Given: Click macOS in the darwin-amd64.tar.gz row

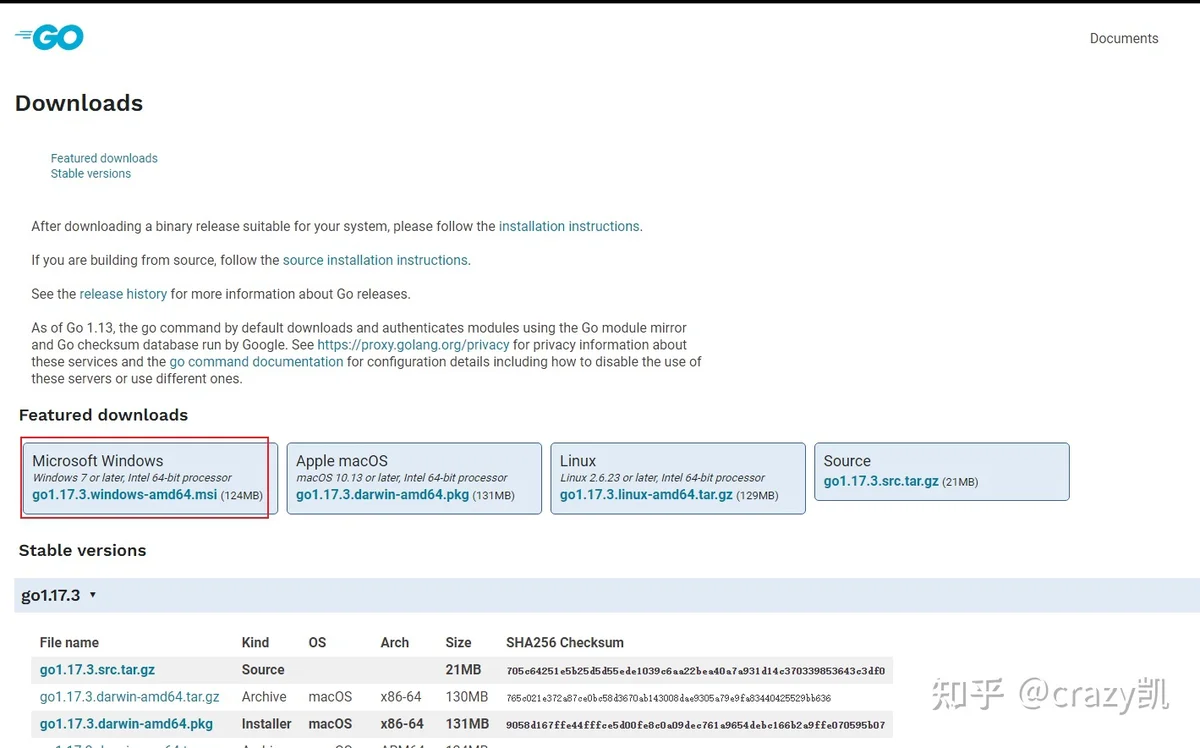Looking at the screenshot, I should click(x=330, y=697).
